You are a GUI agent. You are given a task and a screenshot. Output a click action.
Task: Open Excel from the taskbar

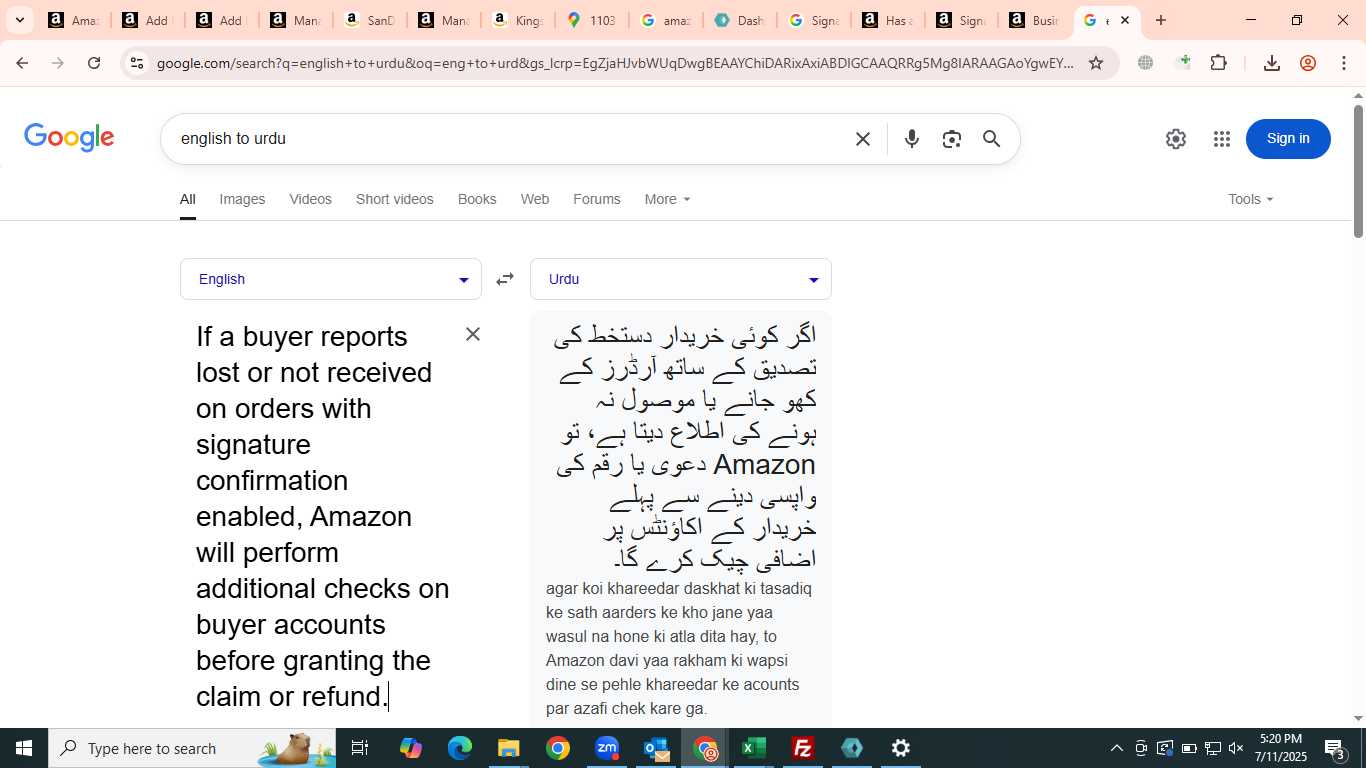point(754,748)
